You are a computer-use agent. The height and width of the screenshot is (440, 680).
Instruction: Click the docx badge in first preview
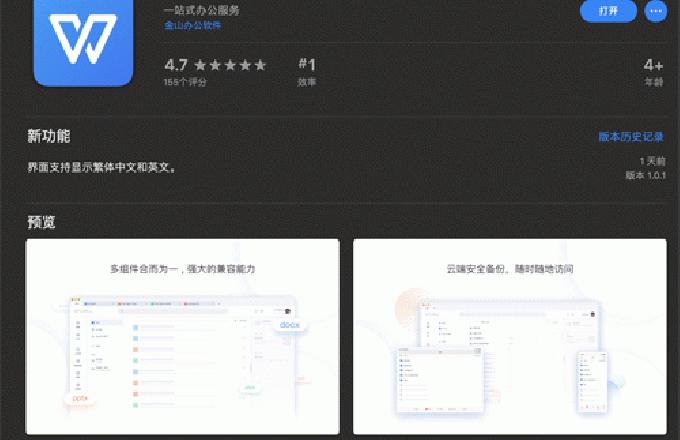pyautogui.click(x=290, y=325)
